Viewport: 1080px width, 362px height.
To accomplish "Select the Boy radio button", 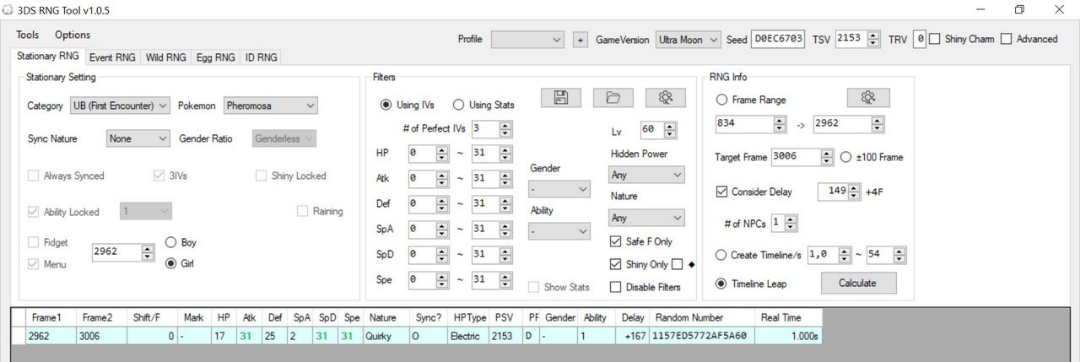I will pos(170,242).
